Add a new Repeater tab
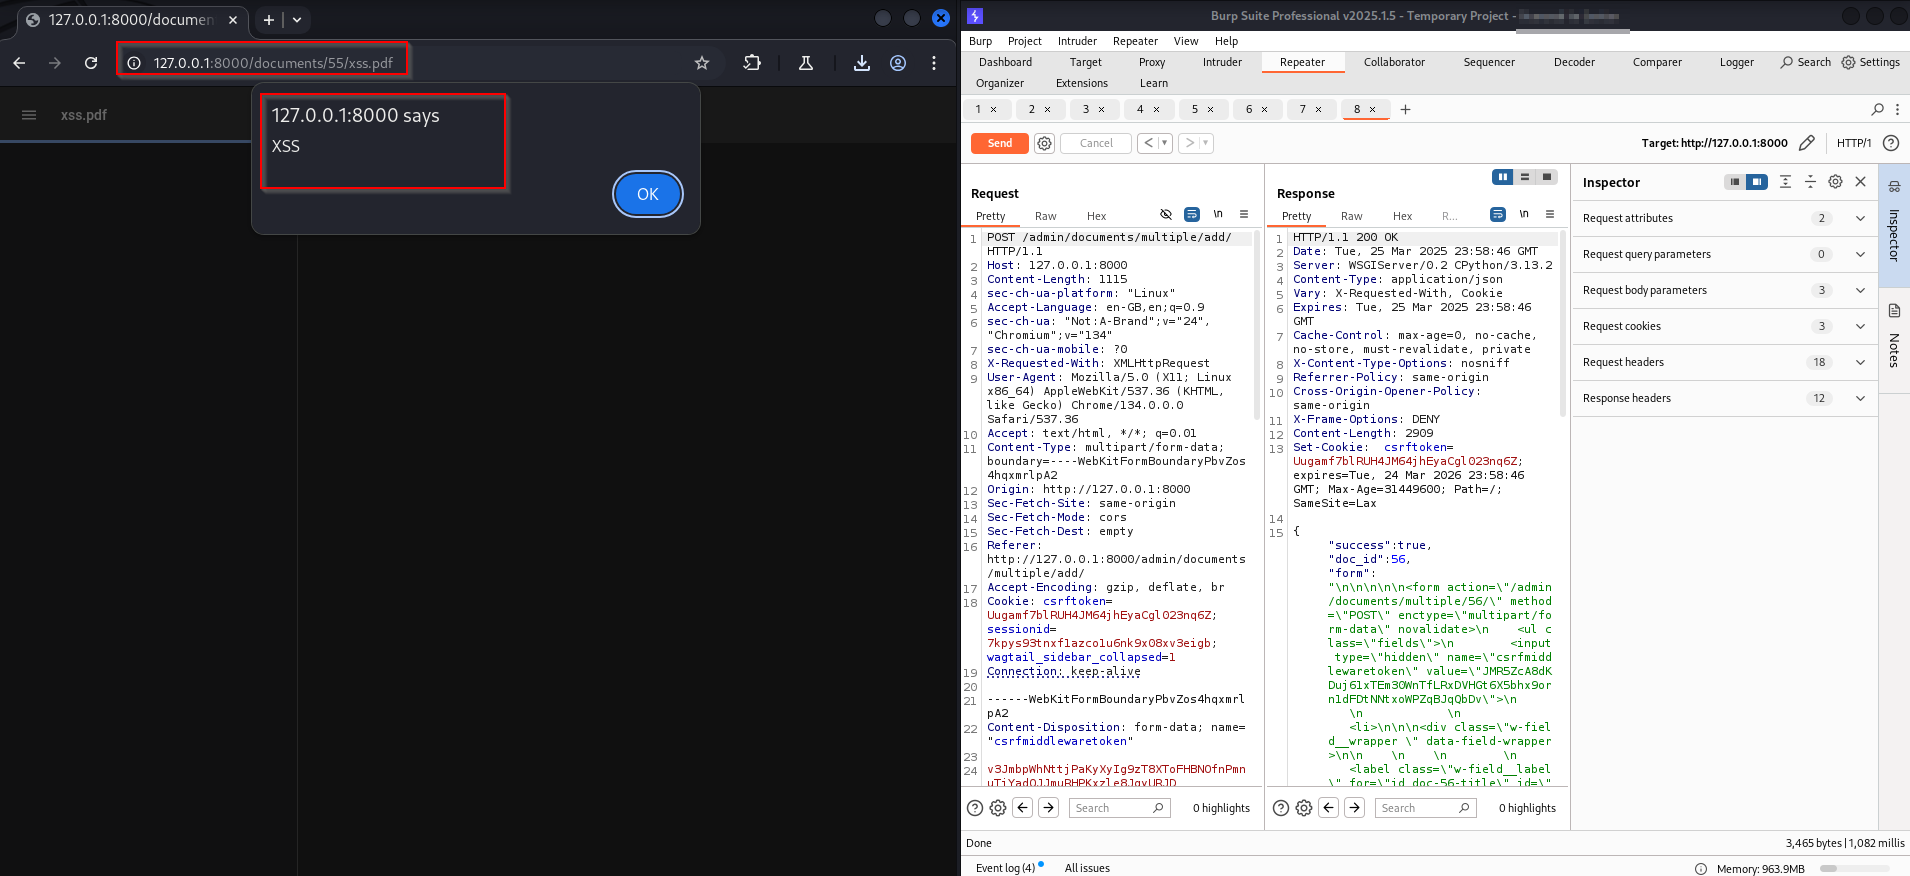This screenshot has height=876, width=1910. (x=1405, y=109)
